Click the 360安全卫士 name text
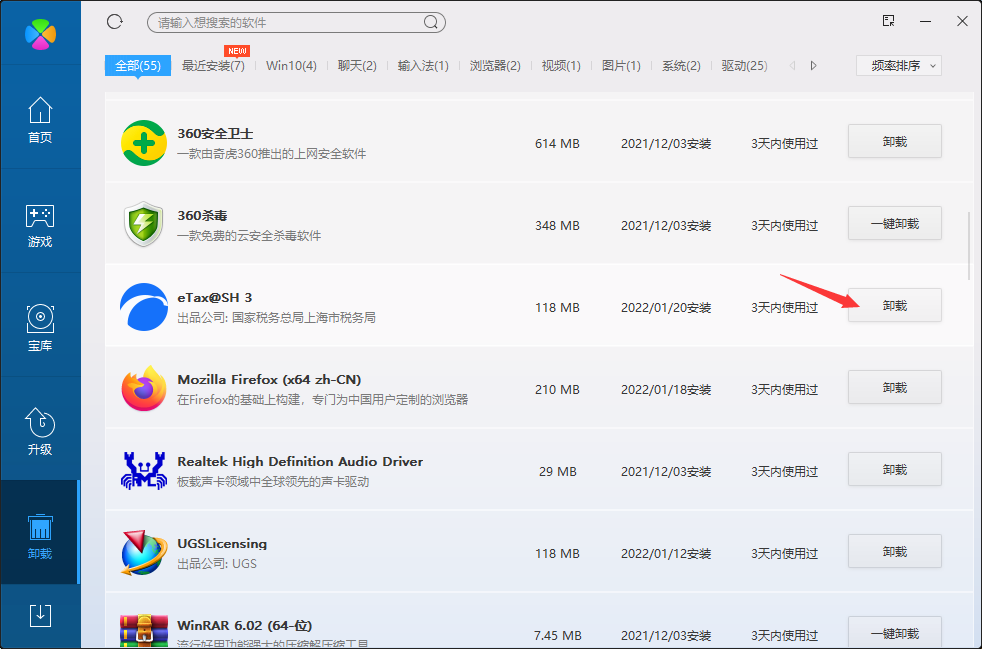The width and height of the screenshot is (982, 649). coord(215,133)
